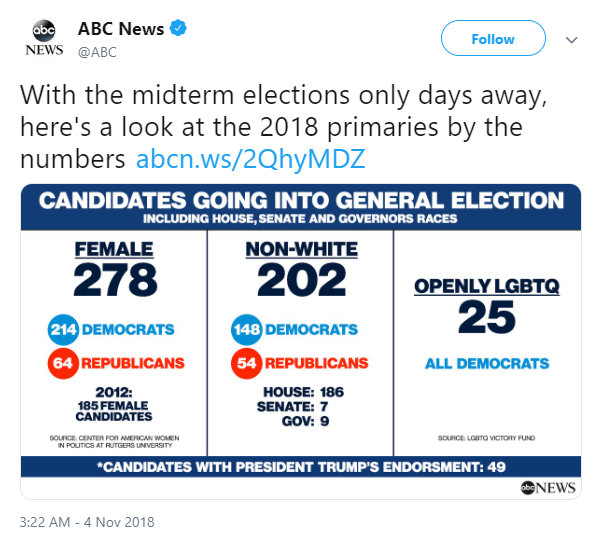
Task: Open the candidates infographic image
Action: pyautogui.click(x=301, y=341)
